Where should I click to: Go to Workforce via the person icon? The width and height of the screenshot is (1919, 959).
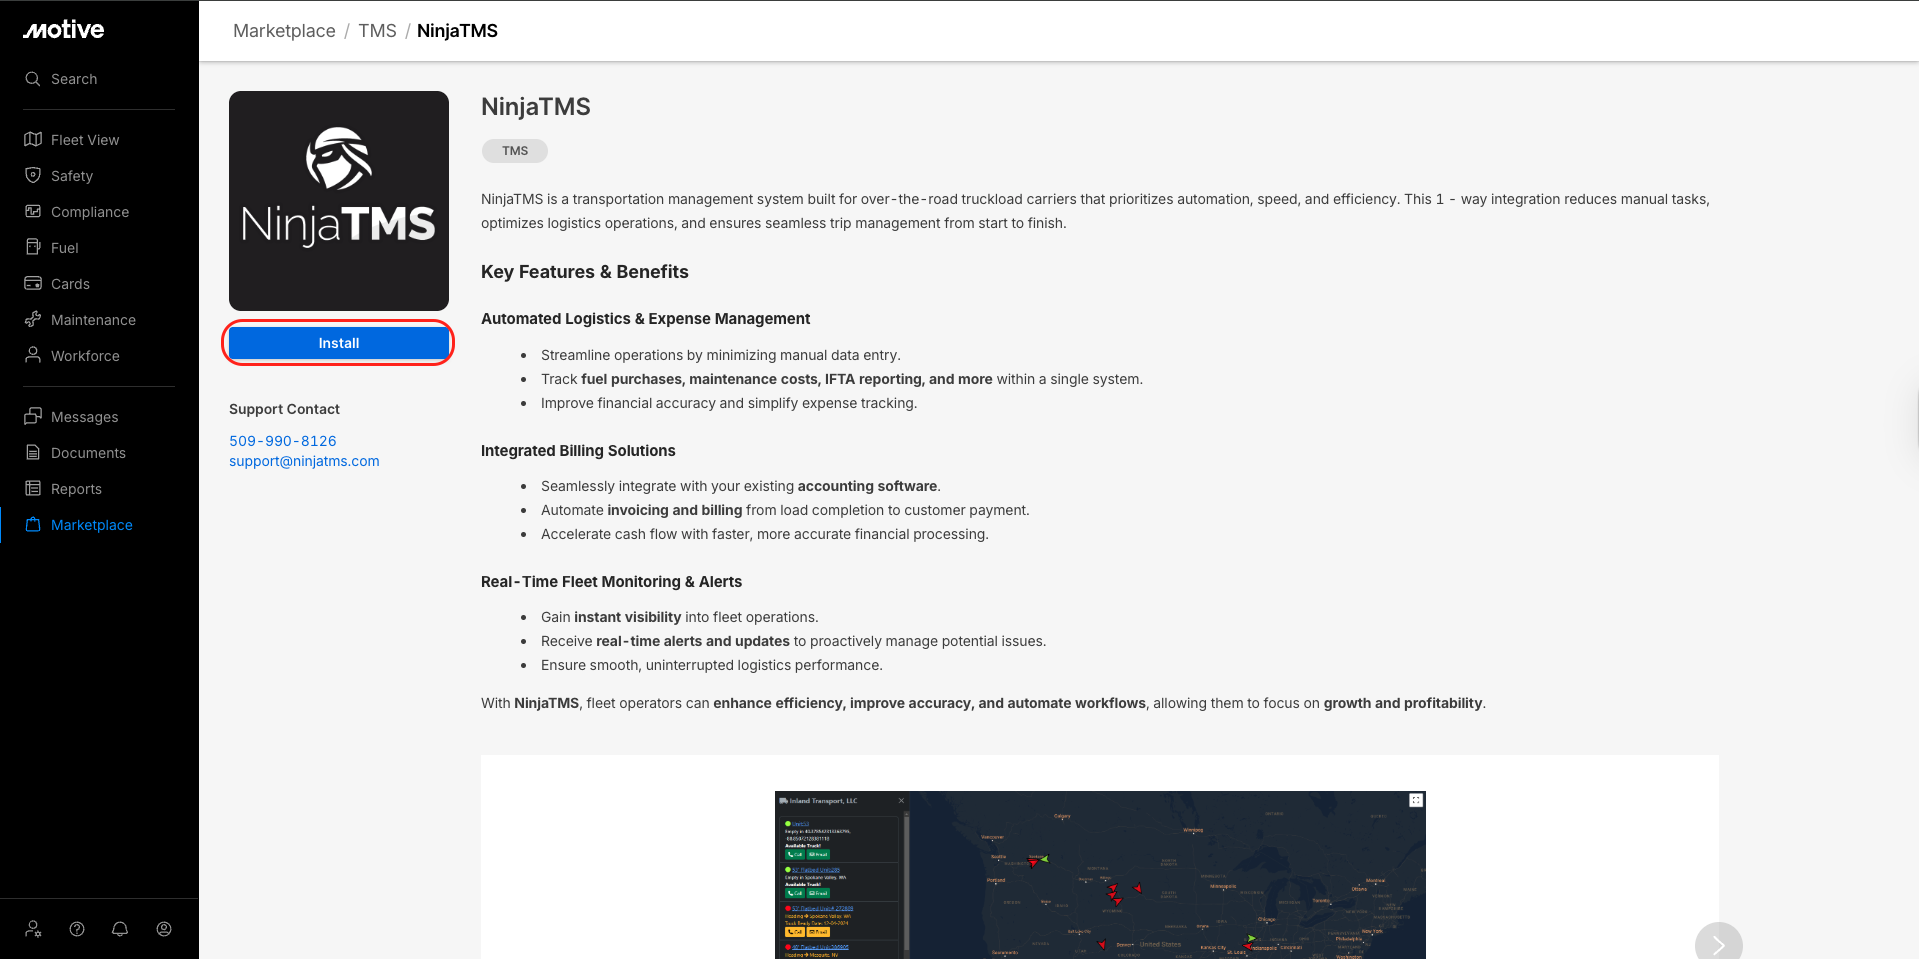point(33,355)
